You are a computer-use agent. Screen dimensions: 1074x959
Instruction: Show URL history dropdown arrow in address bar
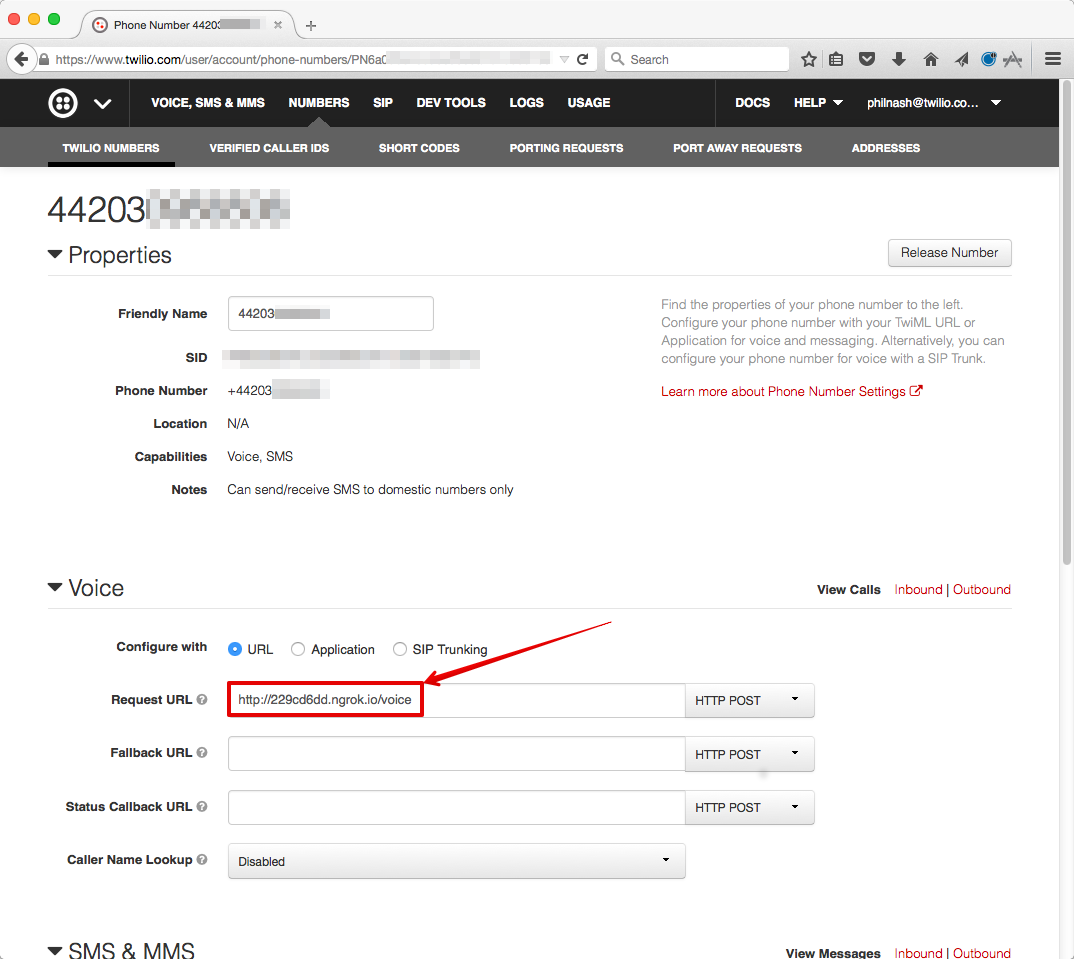[x=564, y=60]
